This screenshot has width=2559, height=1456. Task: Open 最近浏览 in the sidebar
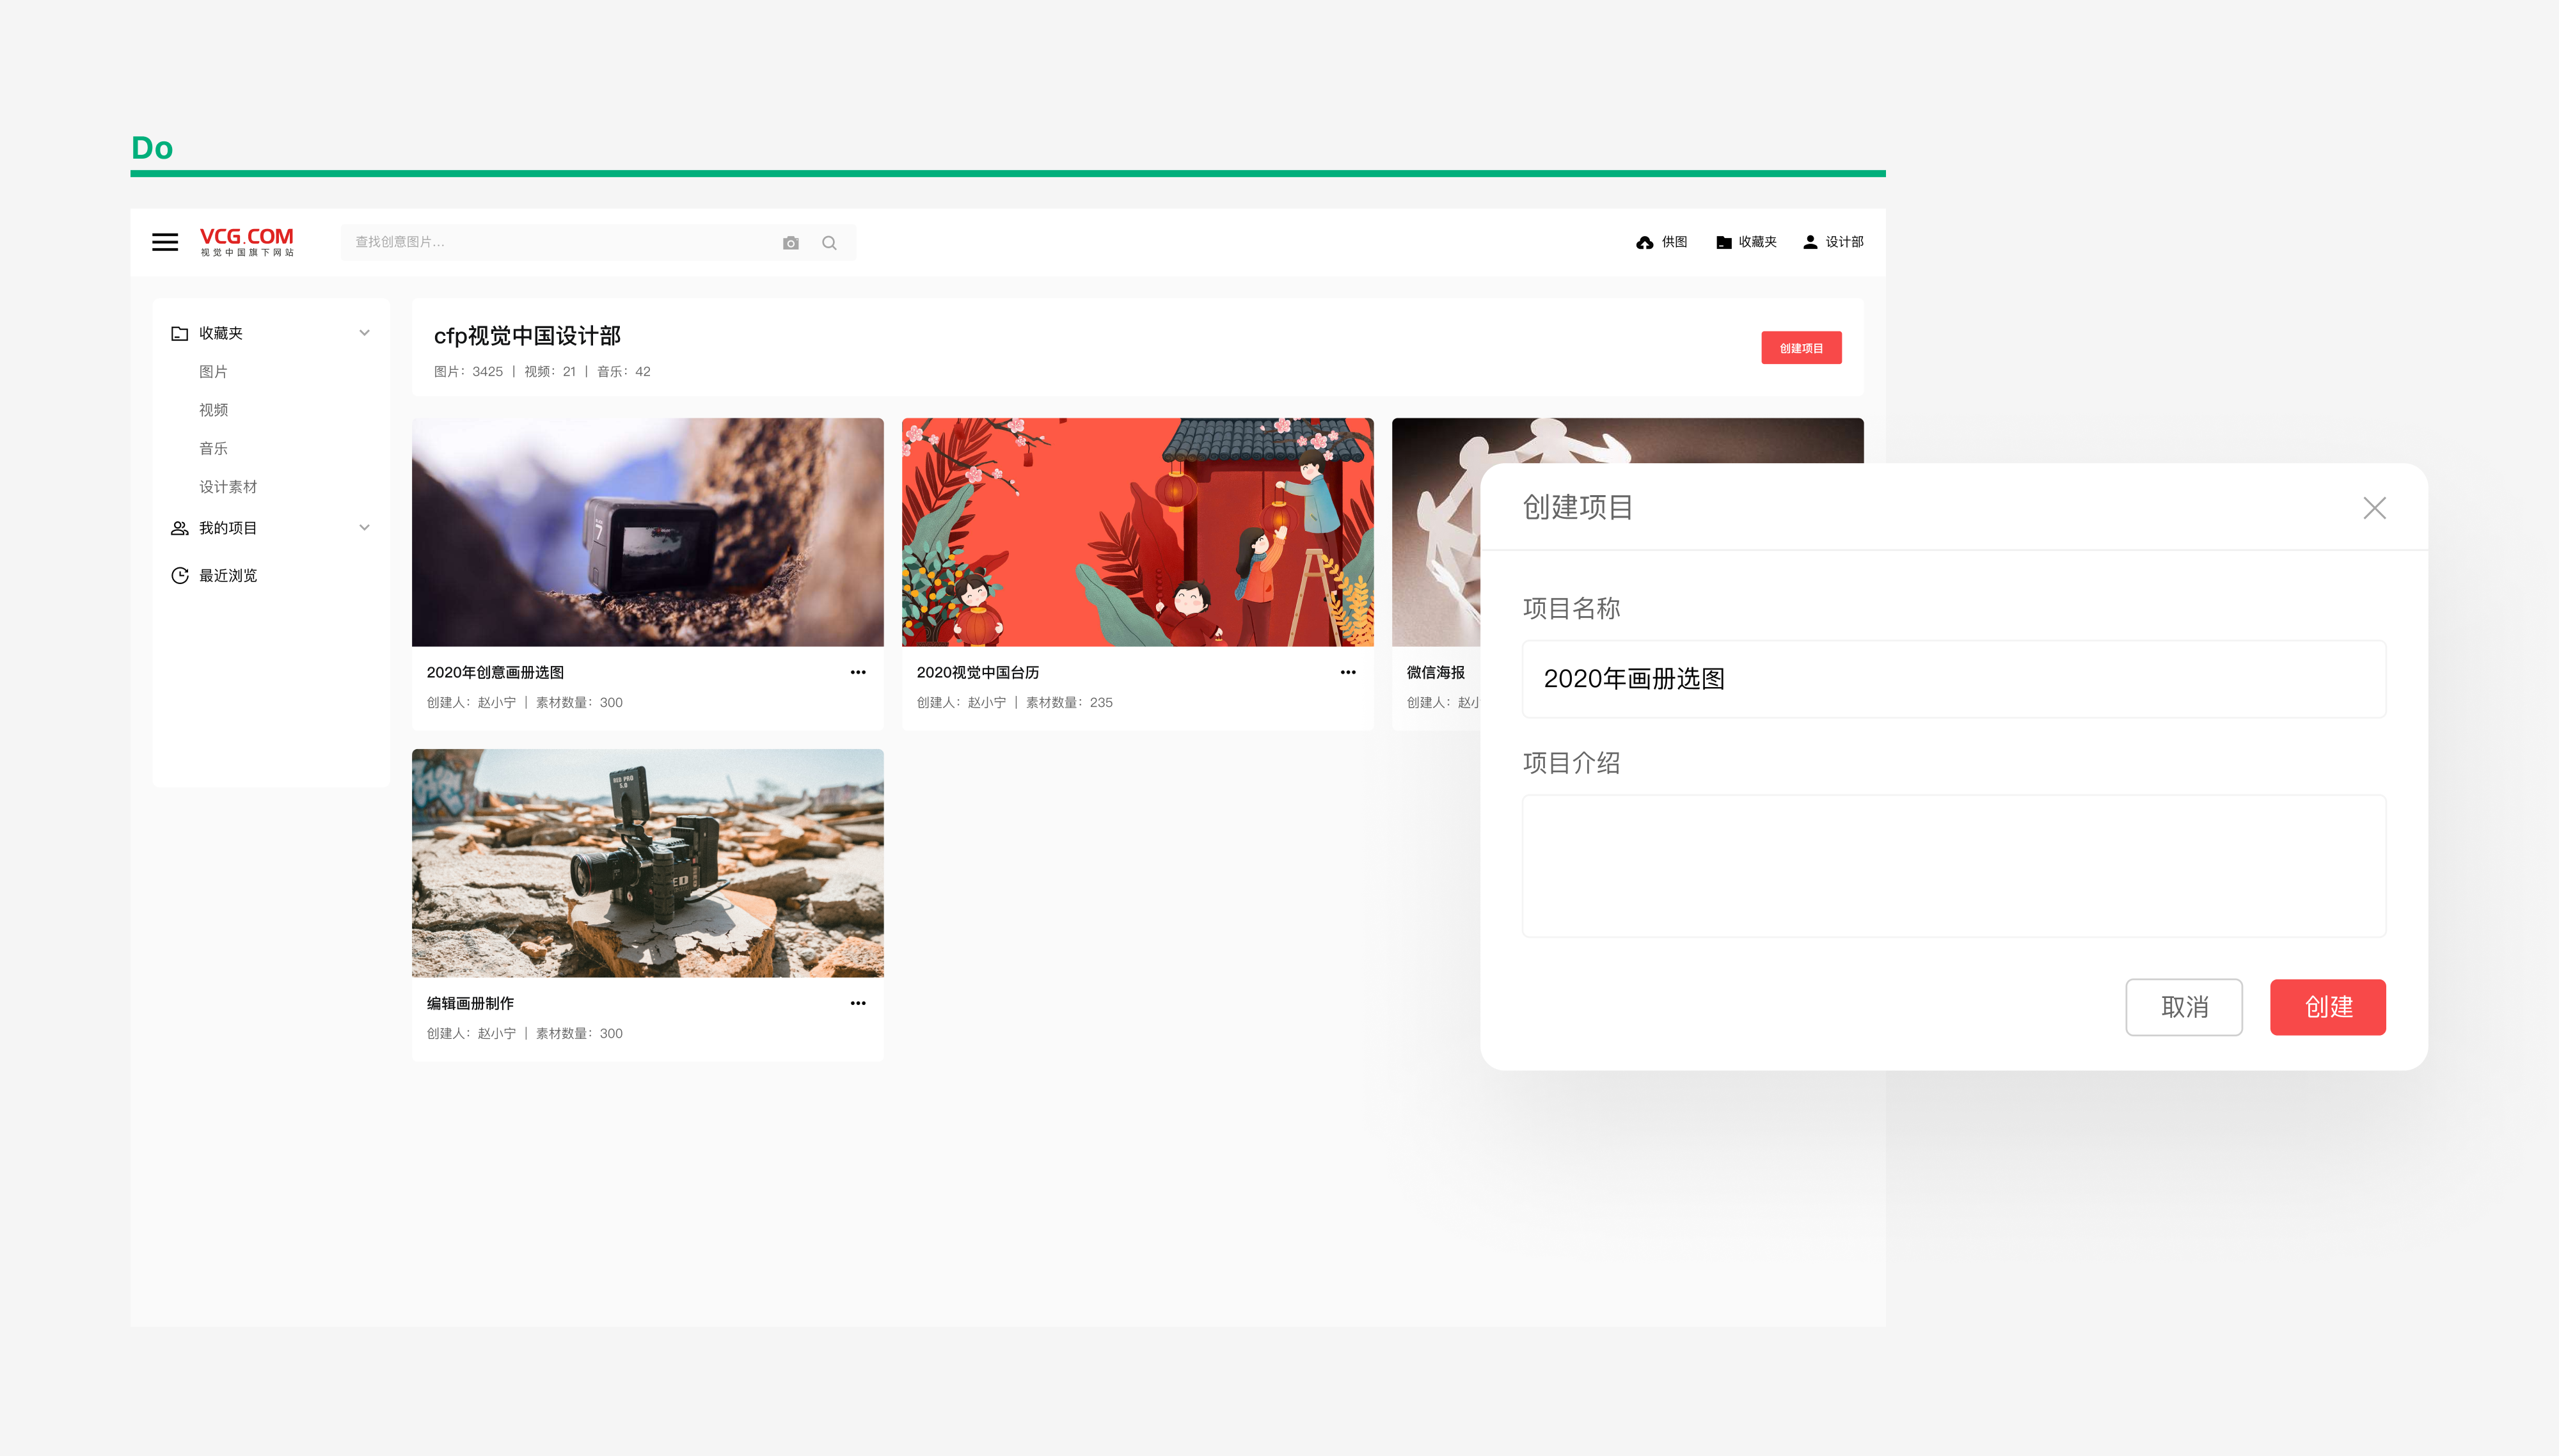click(228, 576)
